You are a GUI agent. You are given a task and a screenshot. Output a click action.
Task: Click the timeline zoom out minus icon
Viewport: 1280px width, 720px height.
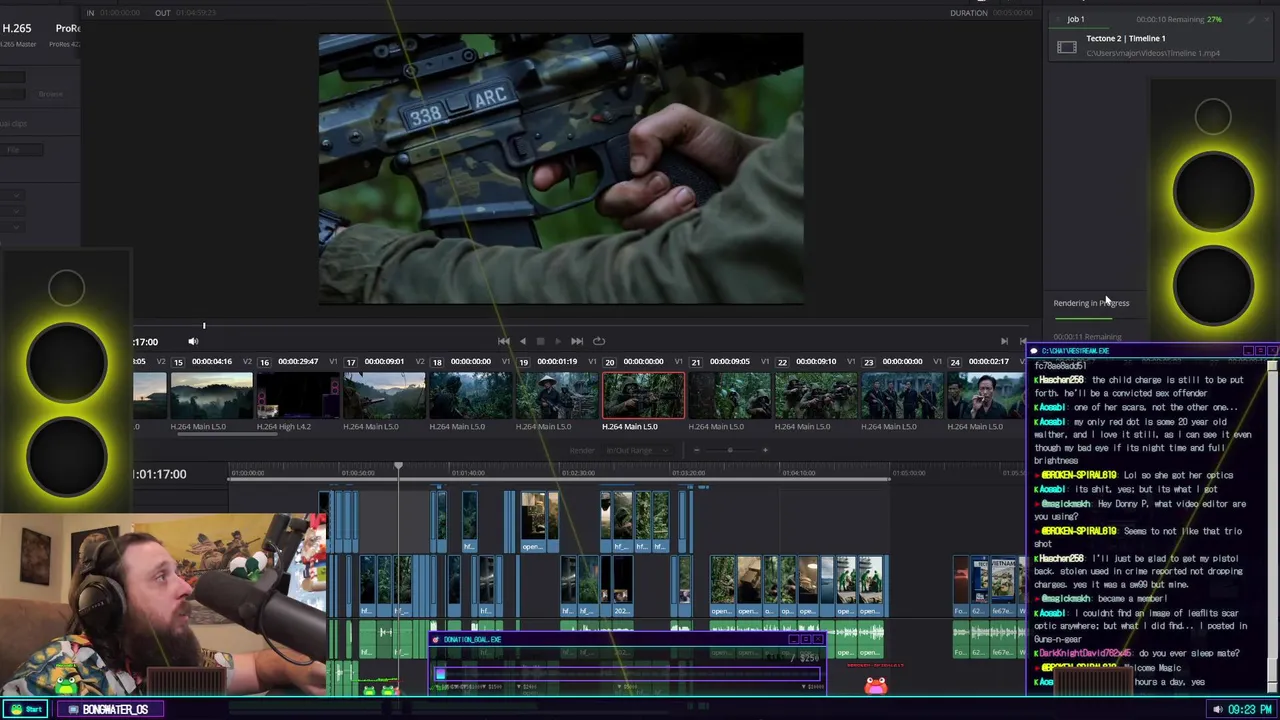[697, 451]
